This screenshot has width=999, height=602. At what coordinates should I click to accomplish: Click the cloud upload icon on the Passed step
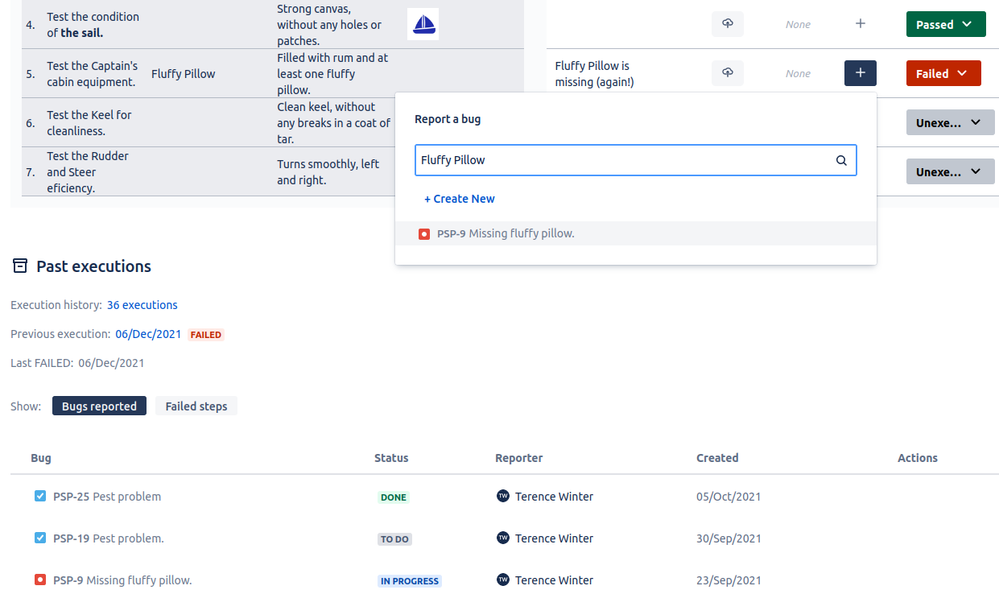point(727,23)
